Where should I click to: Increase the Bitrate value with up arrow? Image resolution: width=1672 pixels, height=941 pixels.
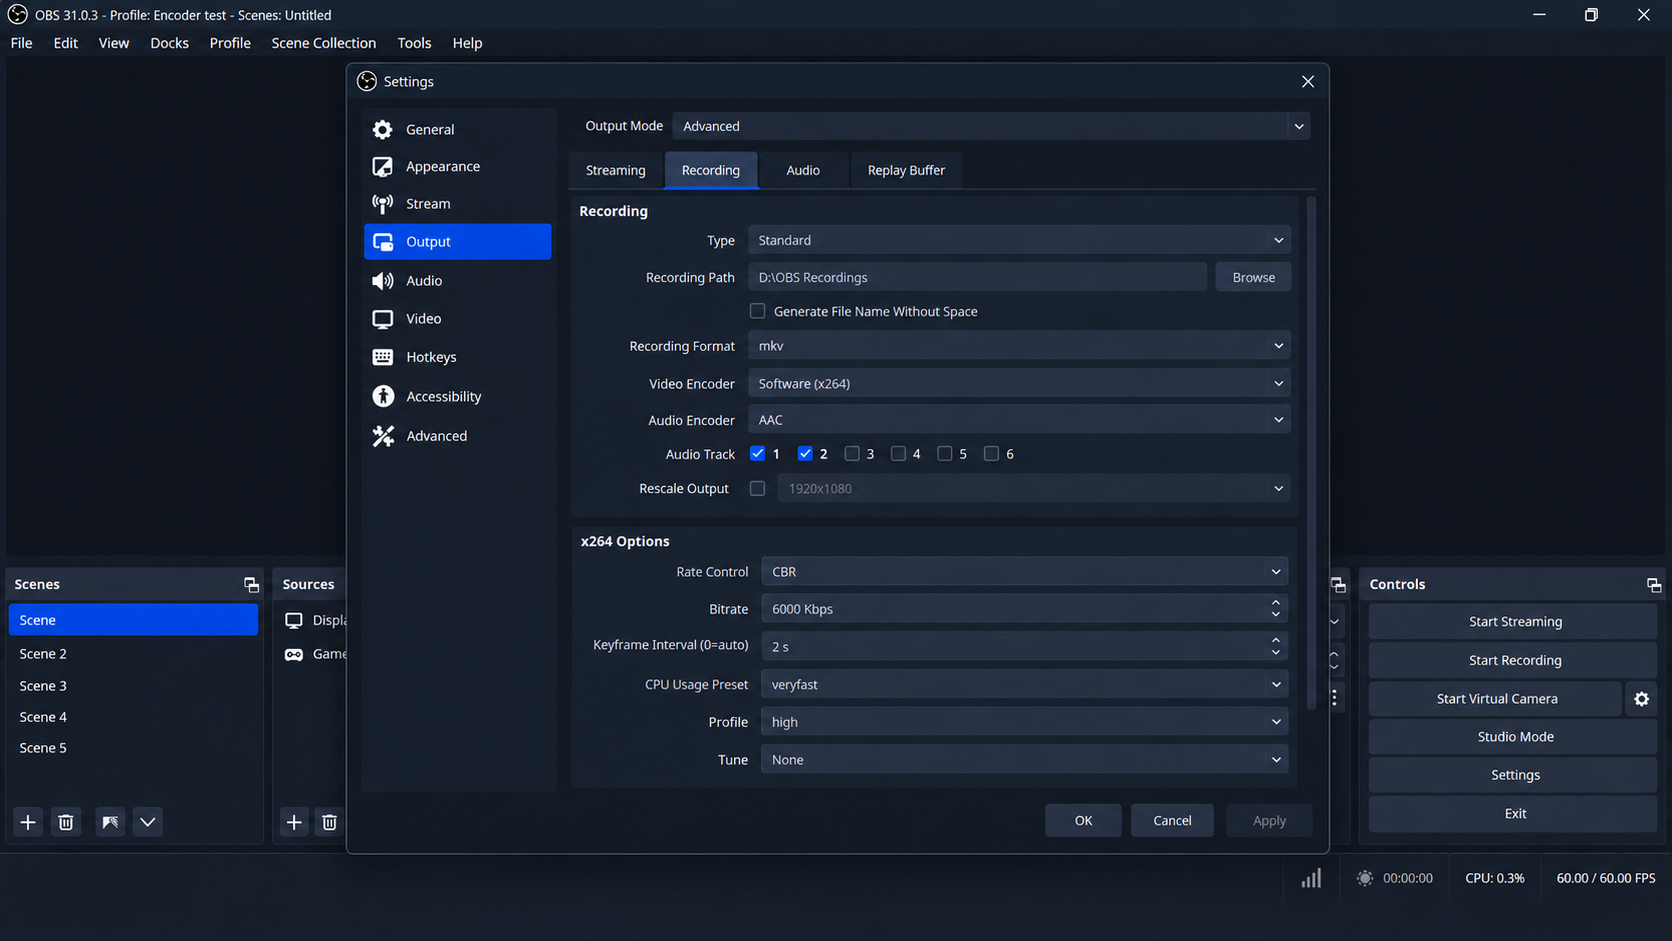pos(1276,603)
